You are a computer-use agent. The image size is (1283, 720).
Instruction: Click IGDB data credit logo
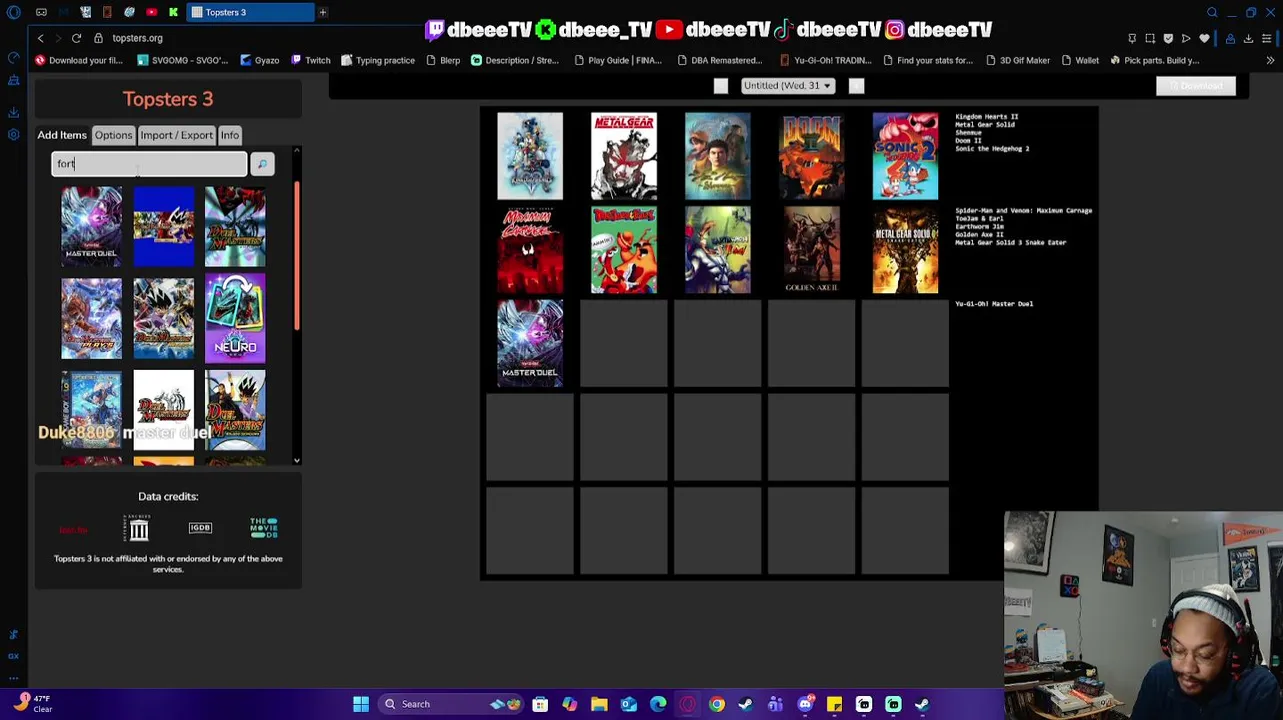[x=200, y=528]
